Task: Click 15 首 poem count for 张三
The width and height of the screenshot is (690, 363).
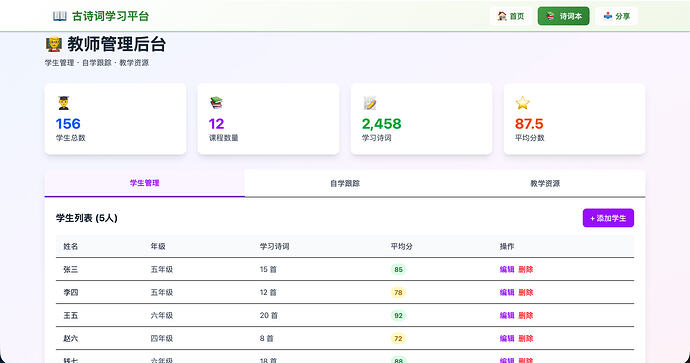Action: (268, 269)
